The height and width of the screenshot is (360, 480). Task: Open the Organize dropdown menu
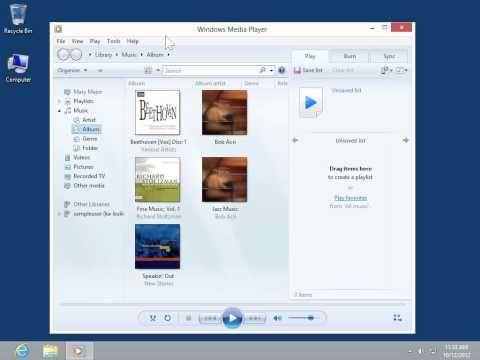coord(72,70)
